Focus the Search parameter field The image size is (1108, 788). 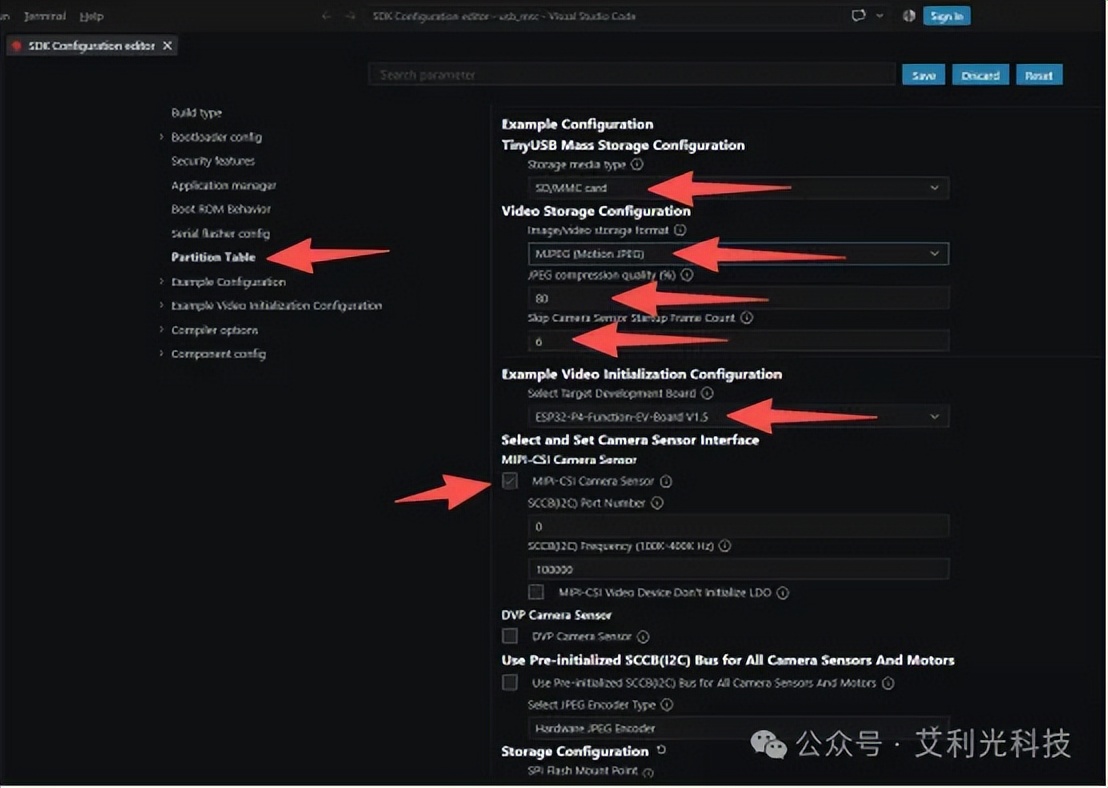point(632,75)
